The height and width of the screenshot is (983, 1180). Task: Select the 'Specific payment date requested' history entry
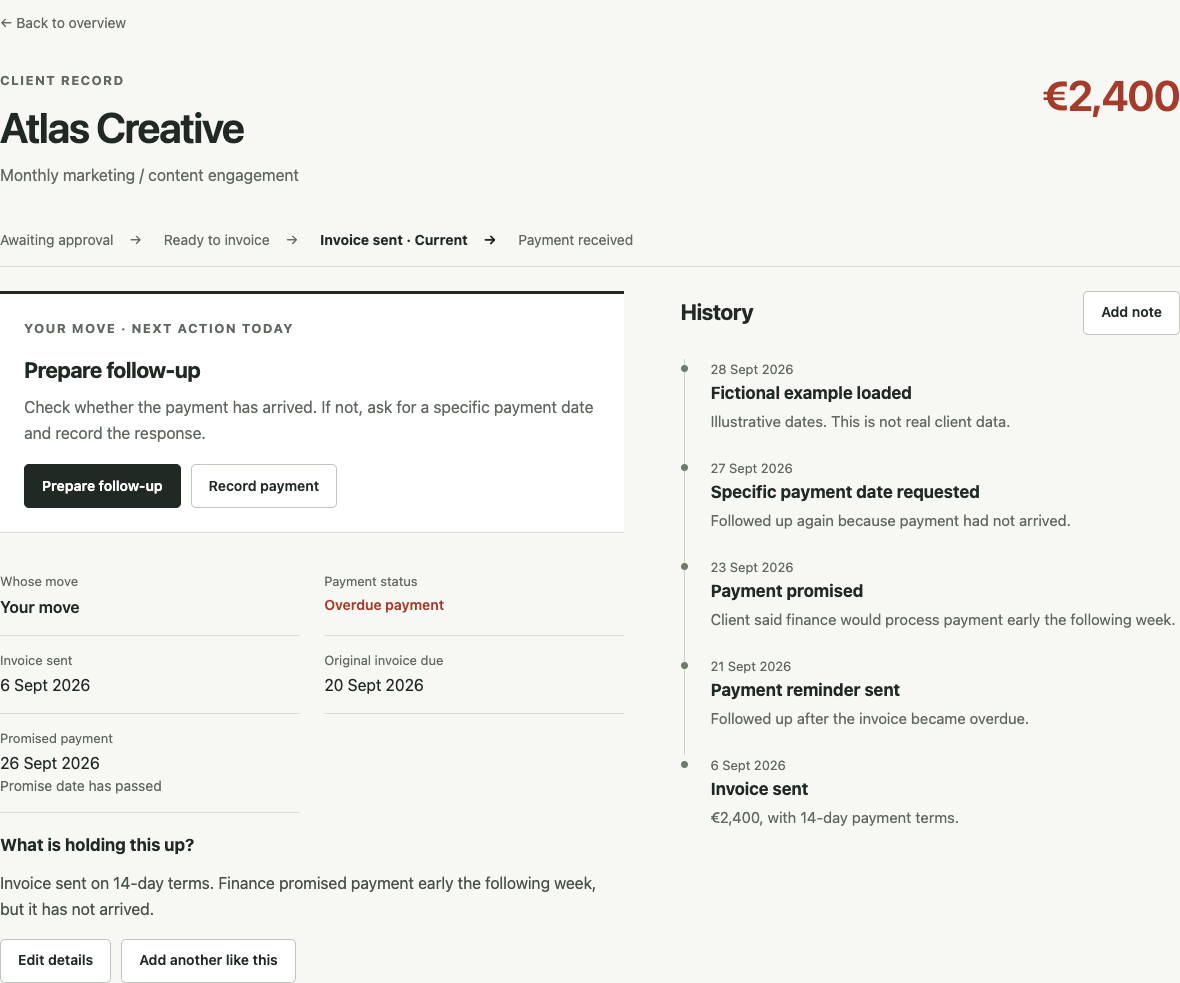[845, 492]
